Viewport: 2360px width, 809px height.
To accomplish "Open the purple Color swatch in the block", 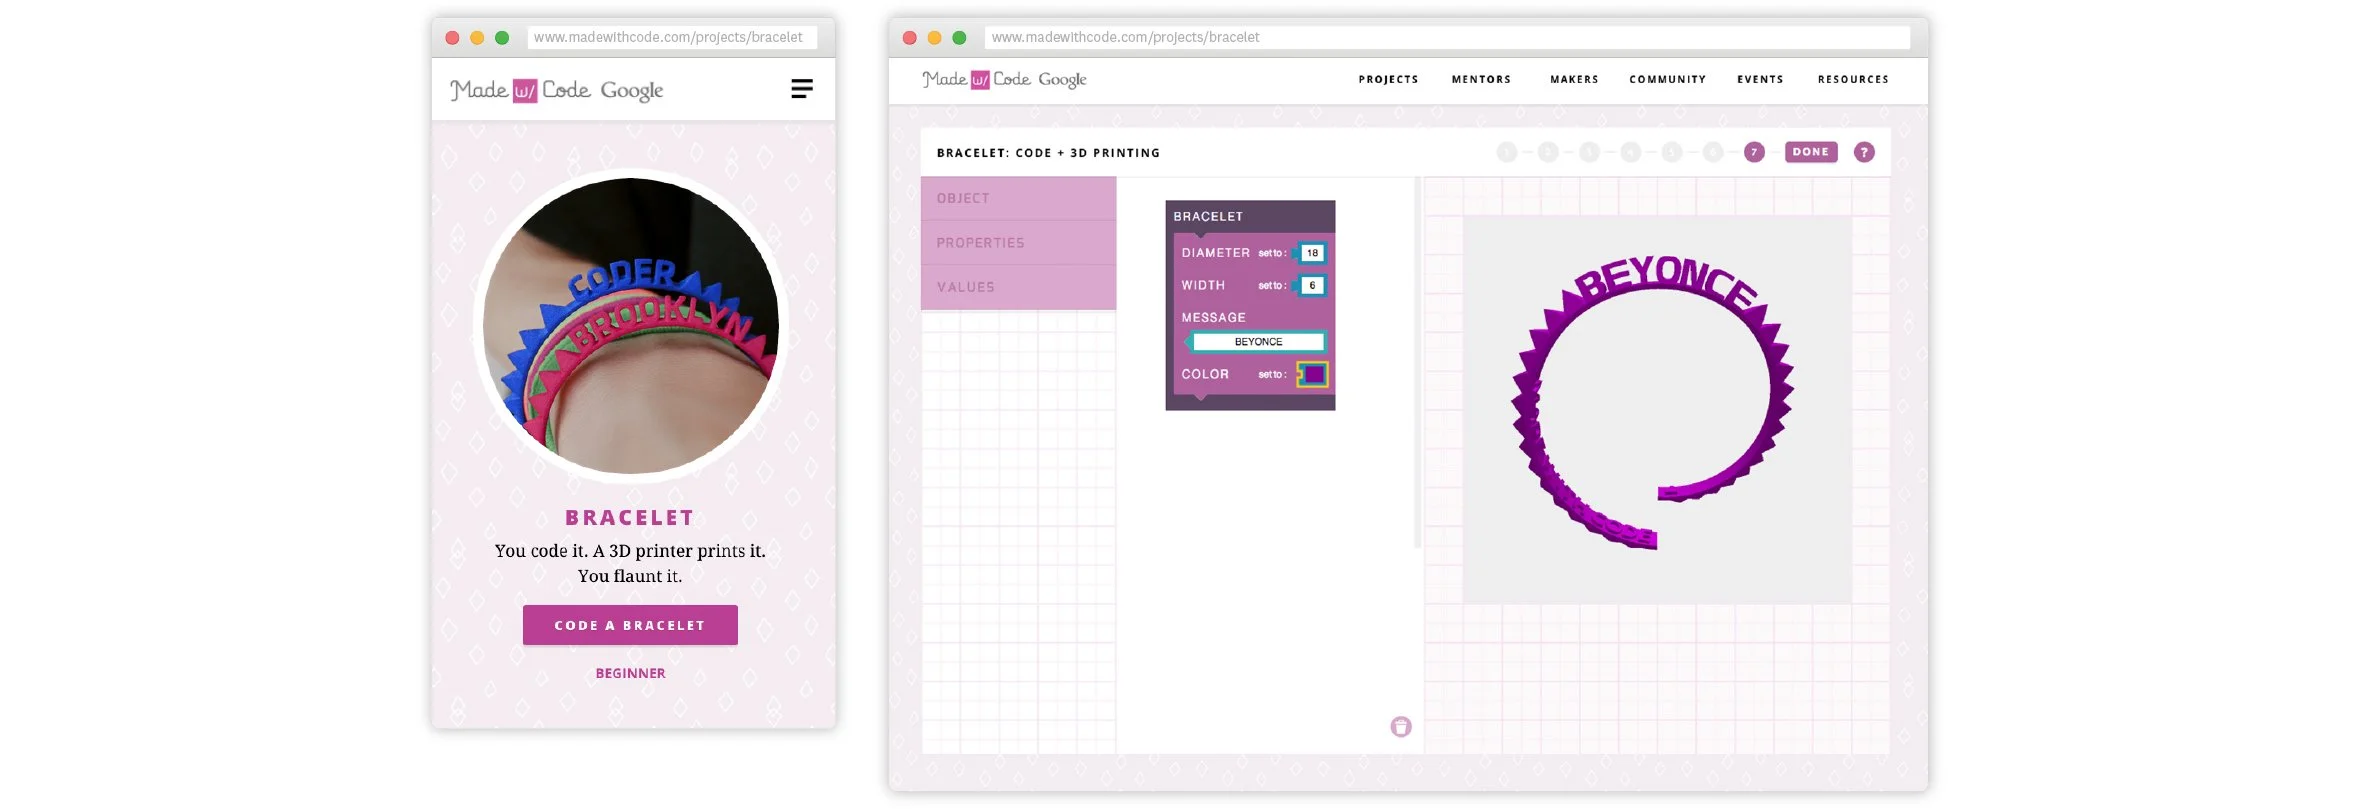I will (1313, 374).
